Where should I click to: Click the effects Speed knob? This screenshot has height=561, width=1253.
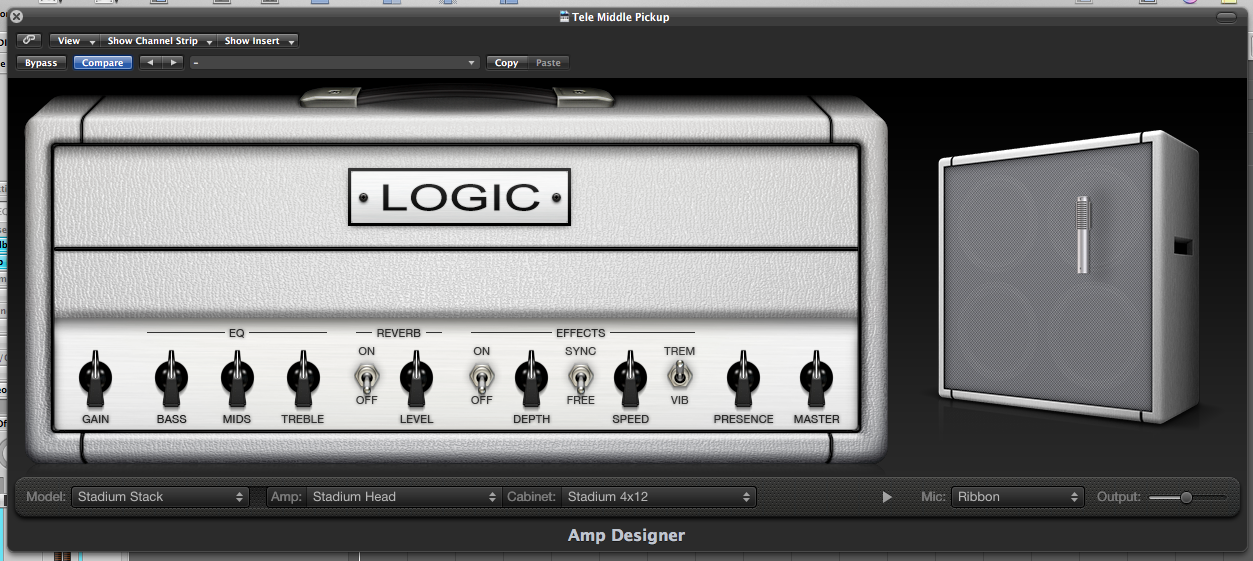point(630,379)
